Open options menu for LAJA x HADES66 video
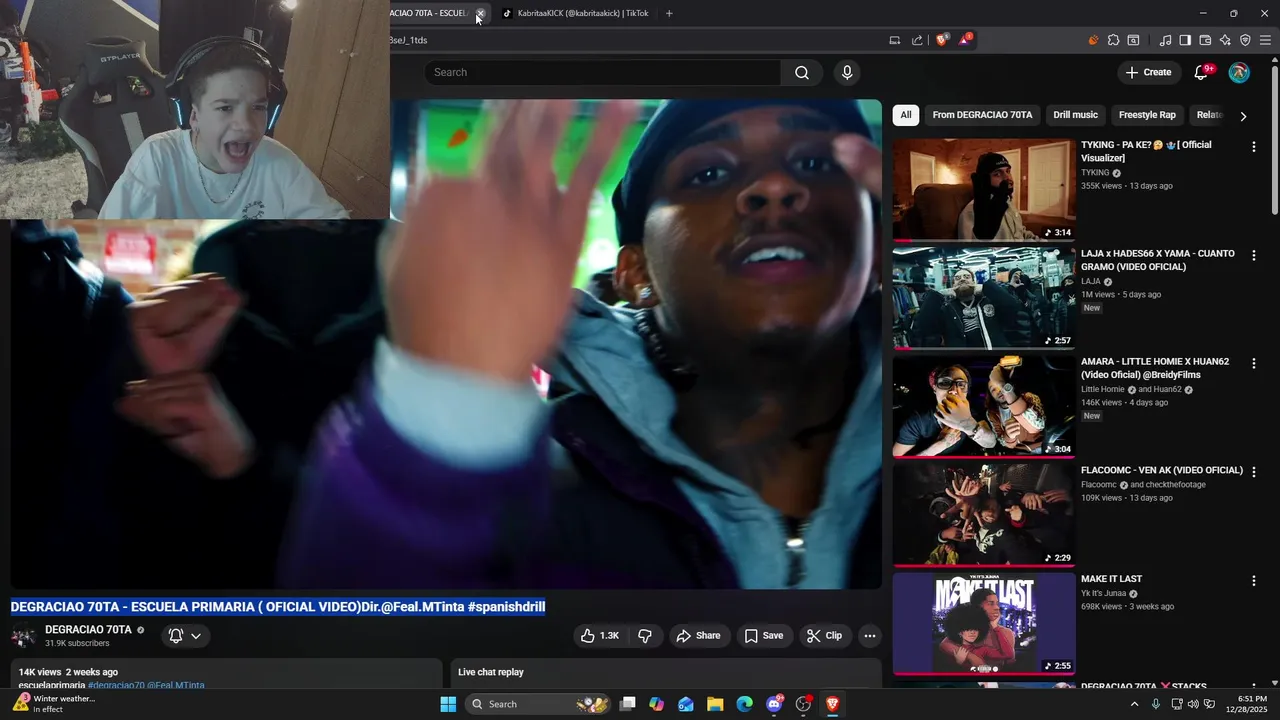1280x720 pixels. click(x=1253, y=256)
